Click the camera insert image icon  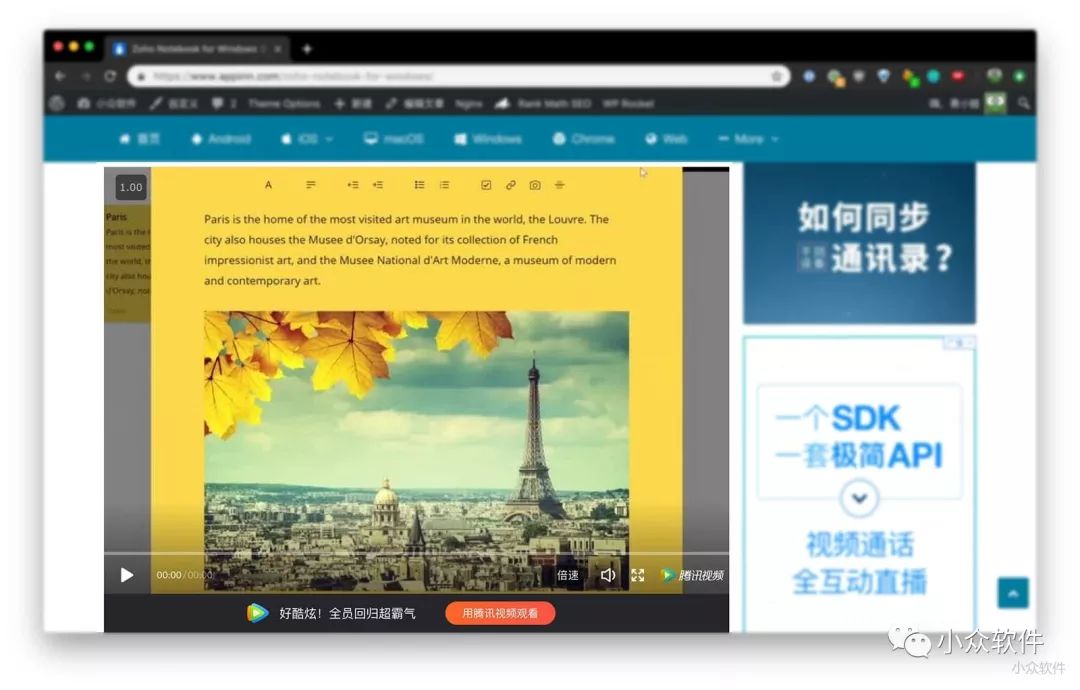click(534, 184)
